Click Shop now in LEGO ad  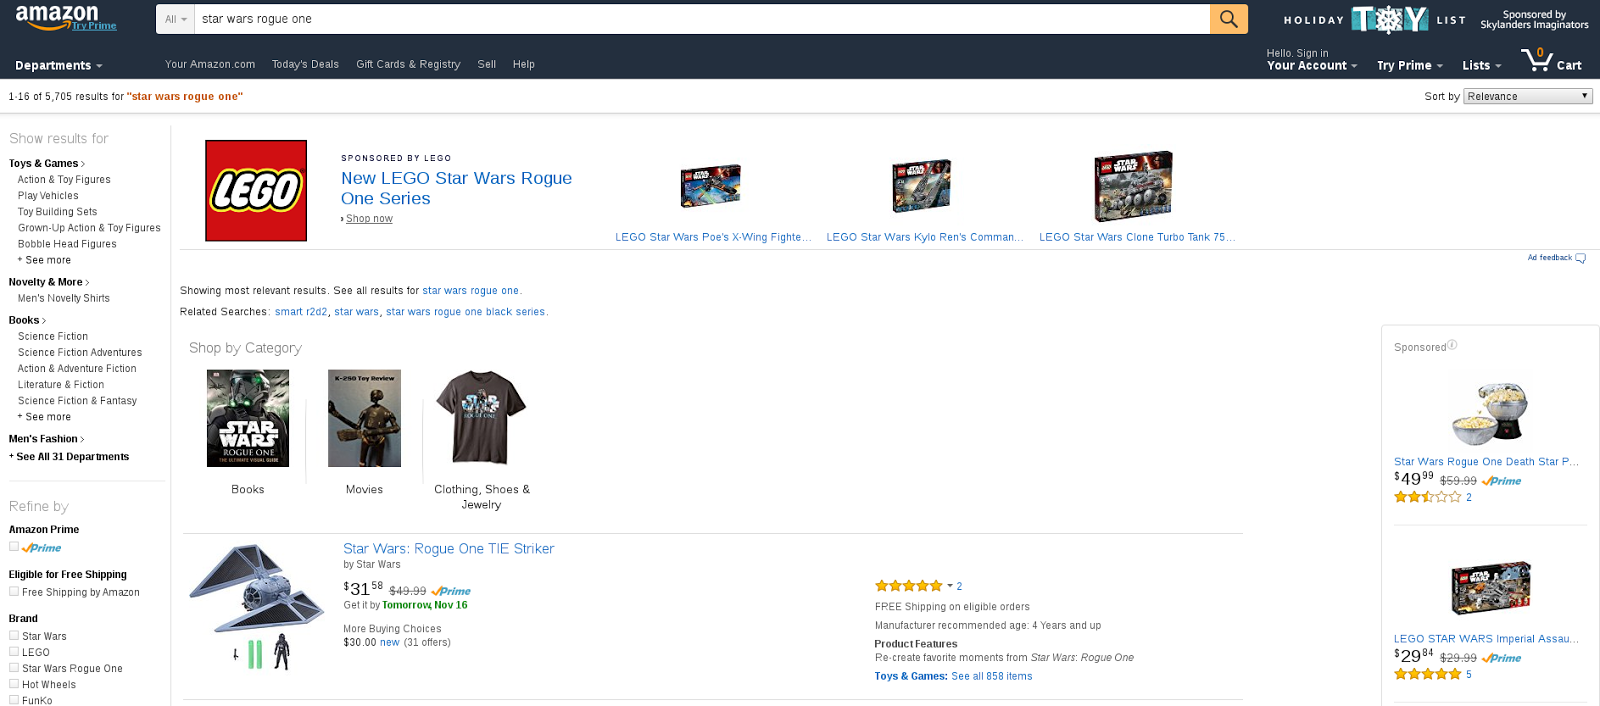(369, 219)
